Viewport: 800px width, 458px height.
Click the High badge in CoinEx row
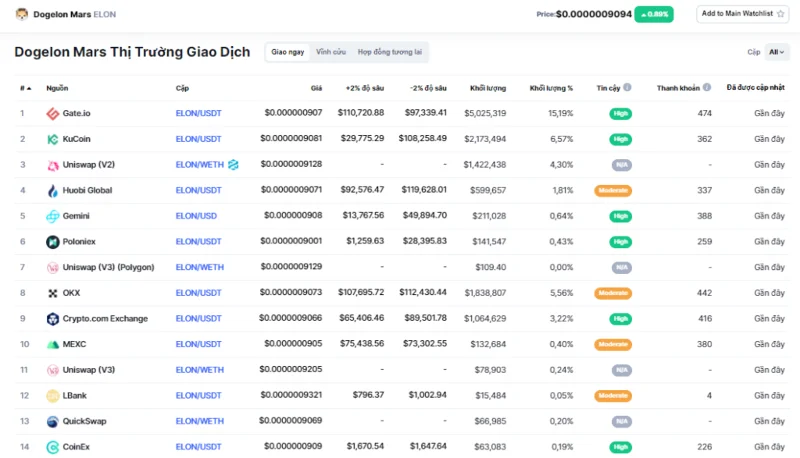click(x=620, y=447)
